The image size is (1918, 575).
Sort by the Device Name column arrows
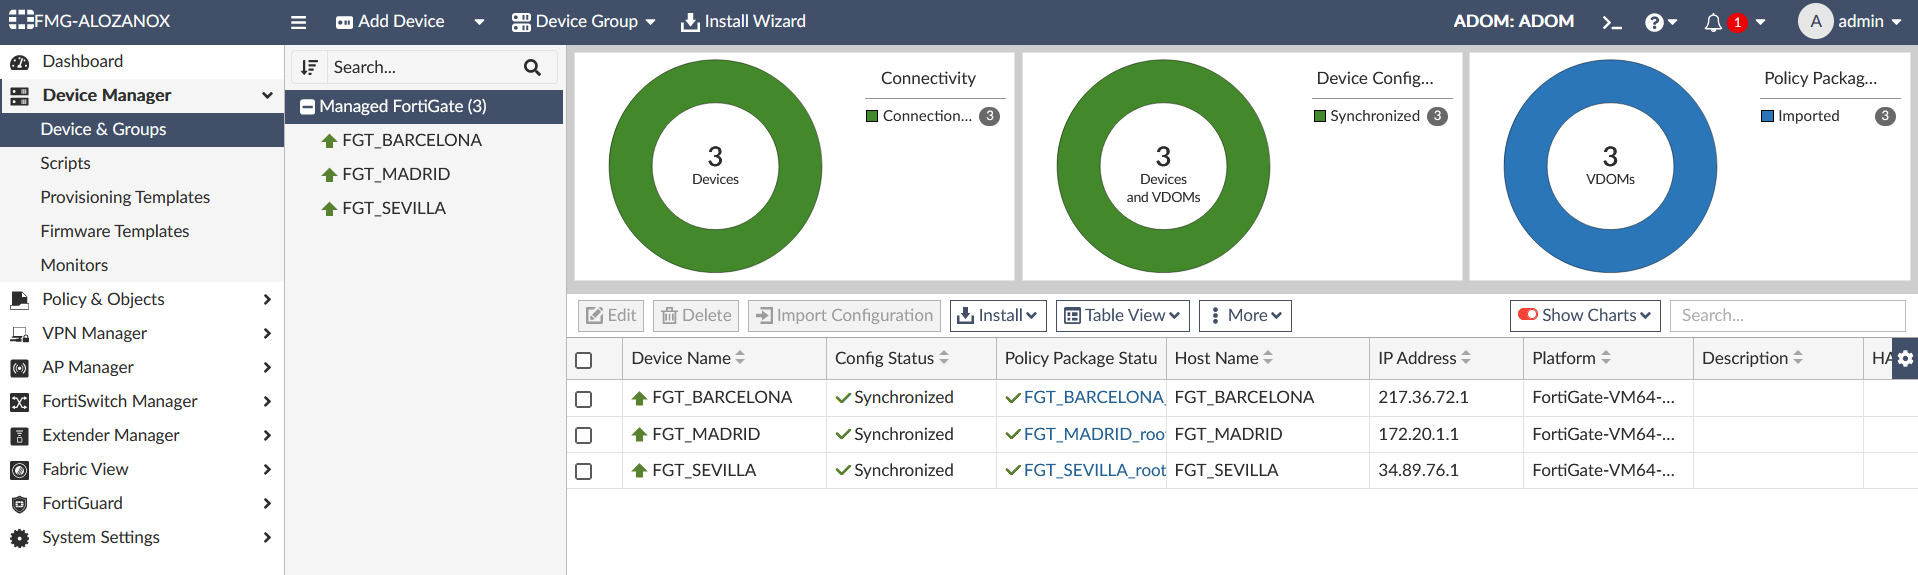[x=740, y=357]
